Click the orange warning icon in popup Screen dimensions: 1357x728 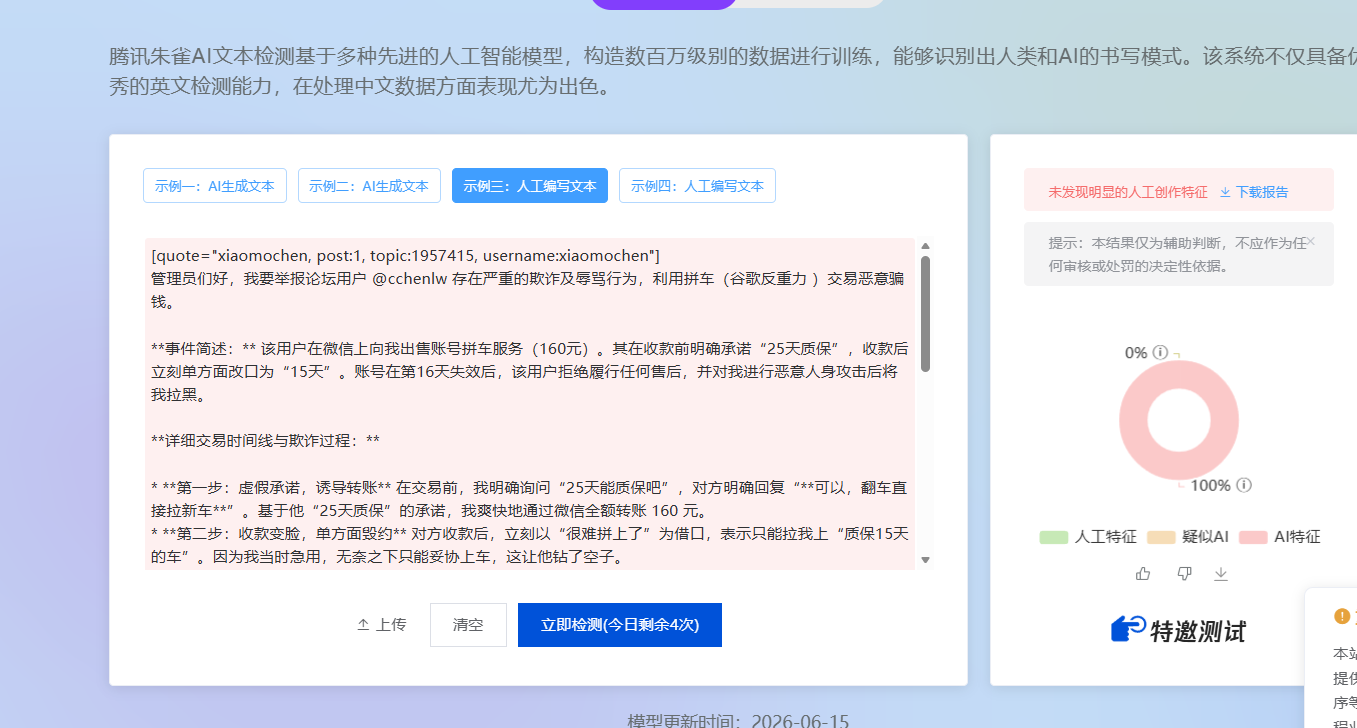[1342, 616]
